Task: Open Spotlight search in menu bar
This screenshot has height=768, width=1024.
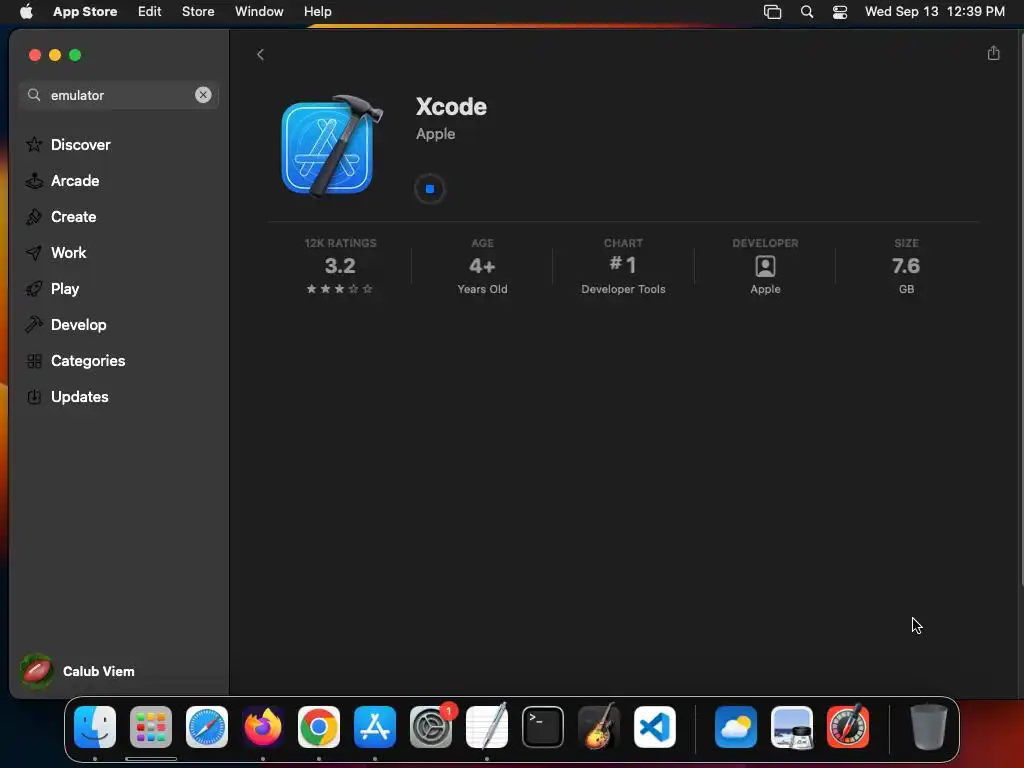Action: (x=807, y=12)
